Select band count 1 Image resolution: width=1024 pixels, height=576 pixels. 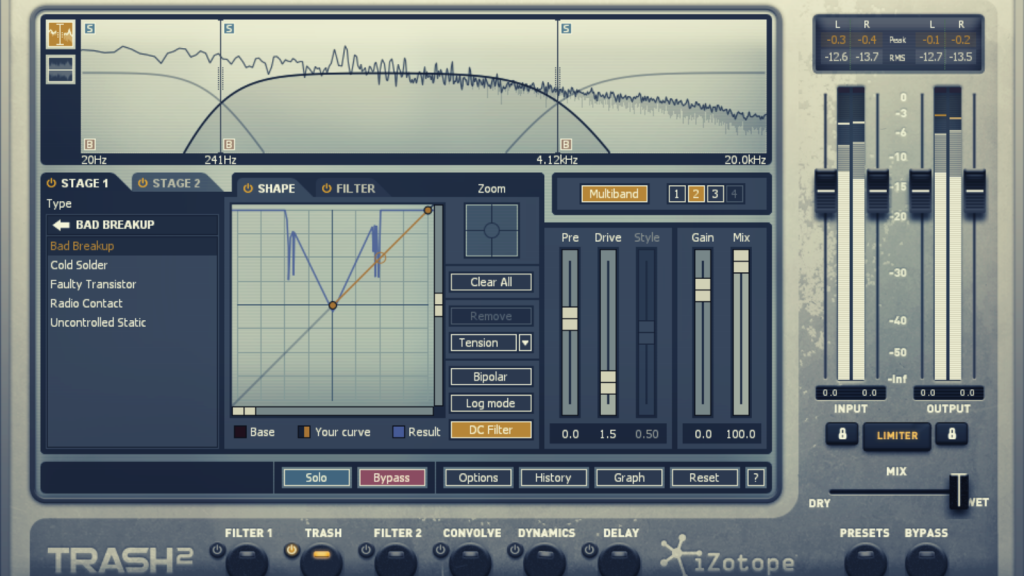pos(677,194)
